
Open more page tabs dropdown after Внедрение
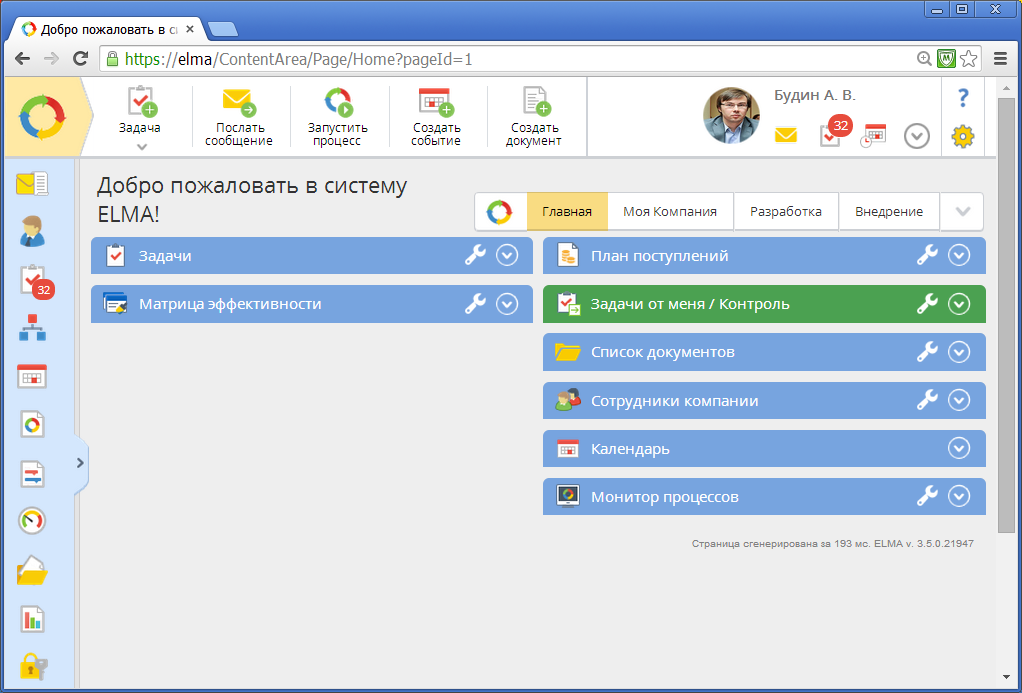tap(962, 211)
